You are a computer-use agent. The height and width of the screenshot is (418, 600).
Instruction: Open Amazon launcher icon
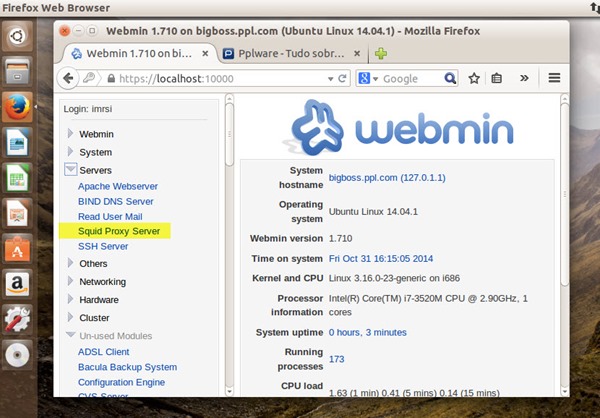pyautogui.click(x=17, y=284)
